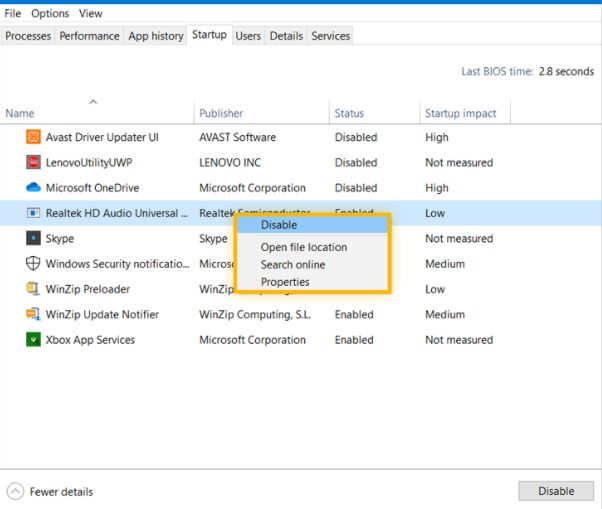The image size is (602, 509).
Task: Click Disabled status in OneDrive row
Action: [356, 188]
